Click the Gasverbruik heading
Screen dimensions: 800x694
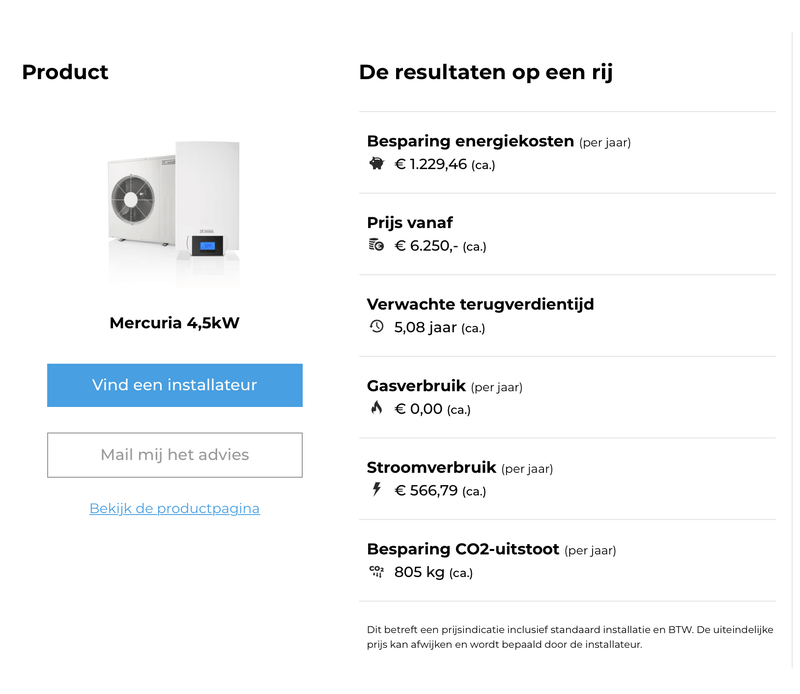[x=416, y=386]
